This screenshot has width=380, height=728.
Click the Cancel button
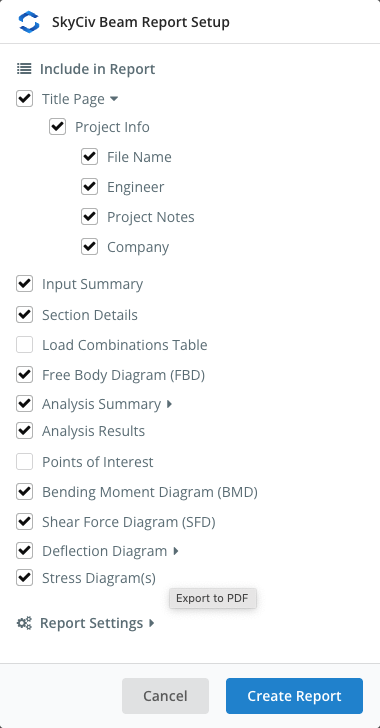click(x=165, y=696)
